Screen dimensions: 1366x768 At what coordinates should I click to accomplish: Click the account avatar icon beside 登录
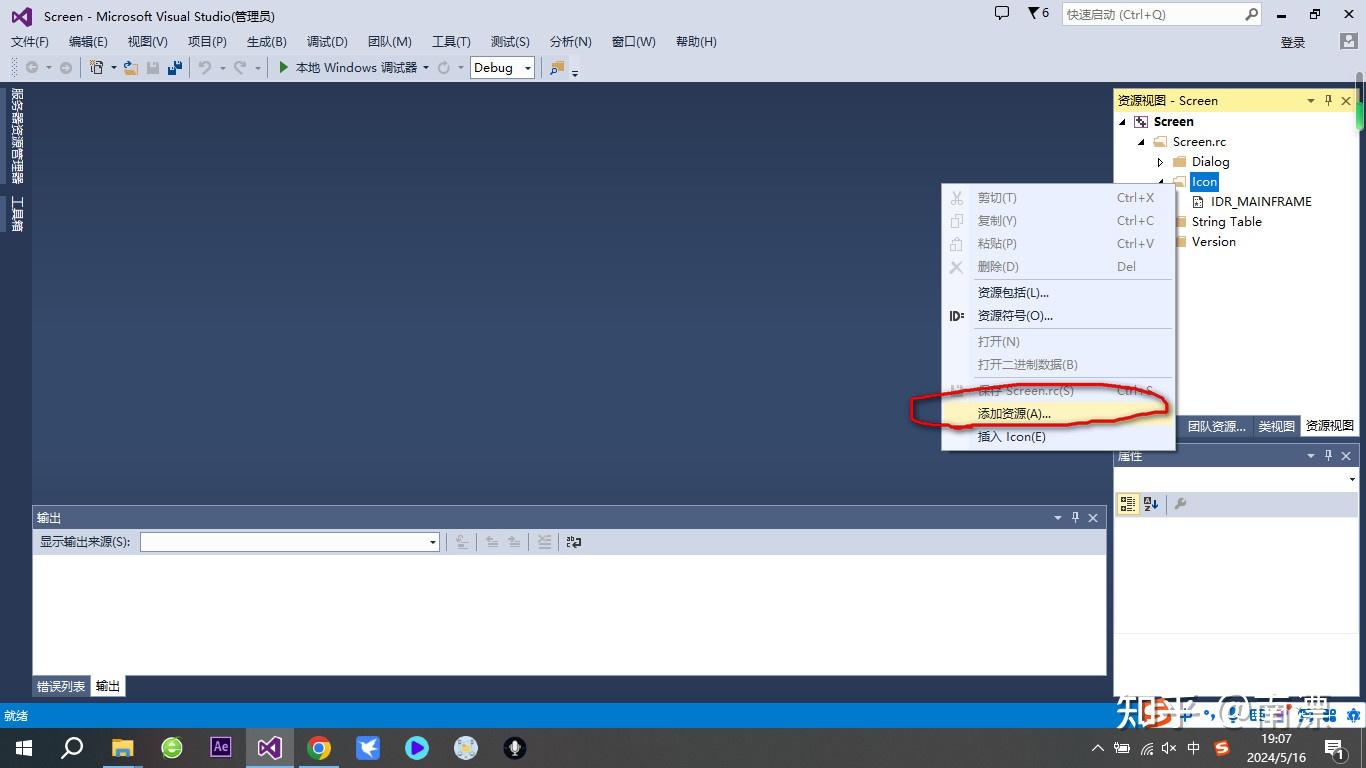tap(1348, 42)
